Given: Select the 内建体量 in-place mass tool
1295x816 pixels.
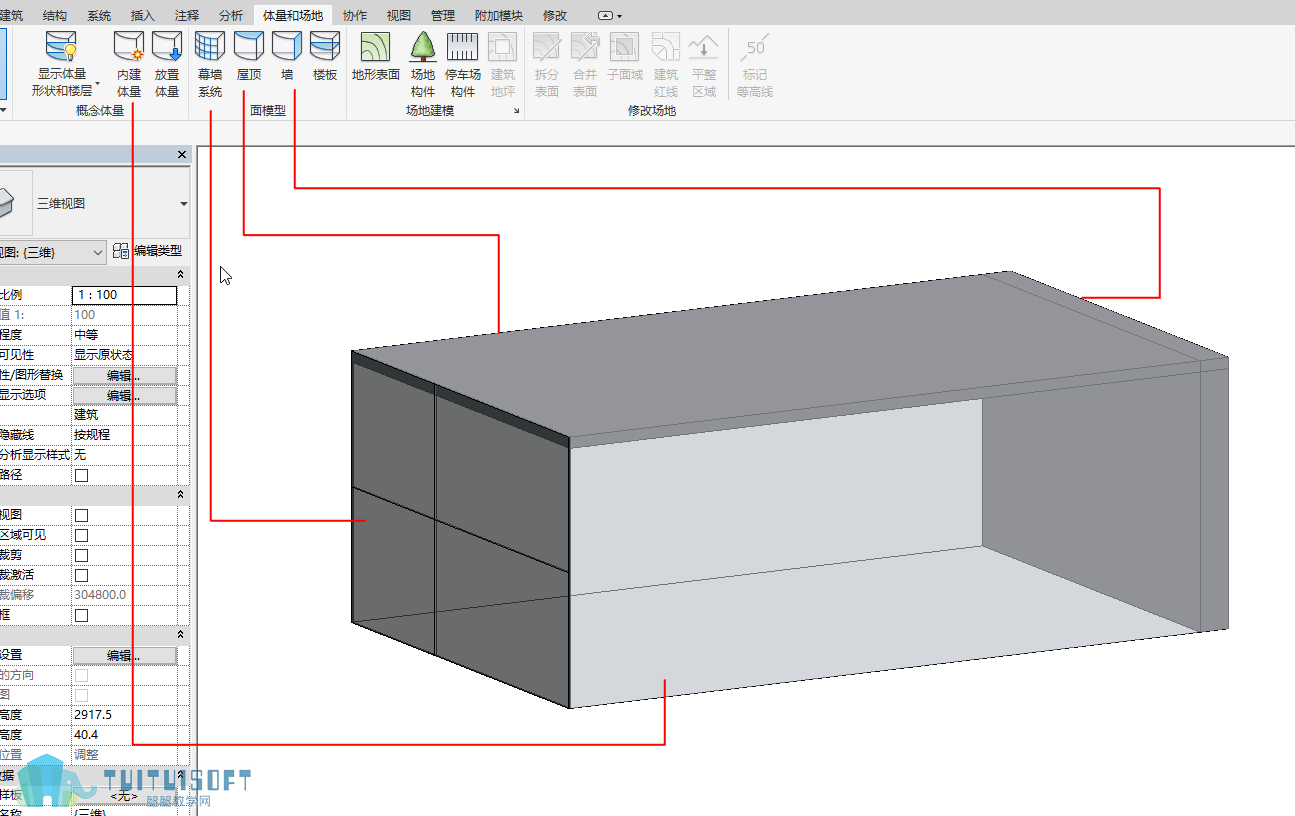Looking at the screenshot, I should coord(129,64).
